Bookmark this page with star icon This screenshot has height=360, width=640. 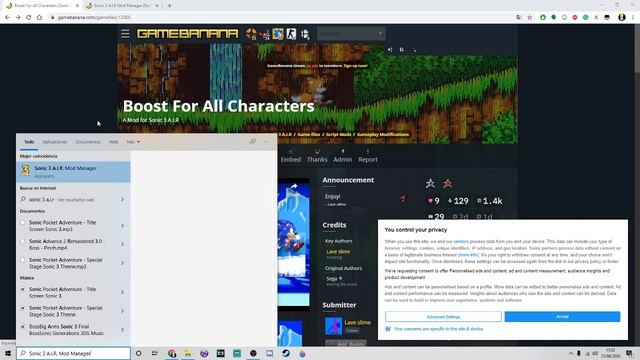[x=529, y=18]
